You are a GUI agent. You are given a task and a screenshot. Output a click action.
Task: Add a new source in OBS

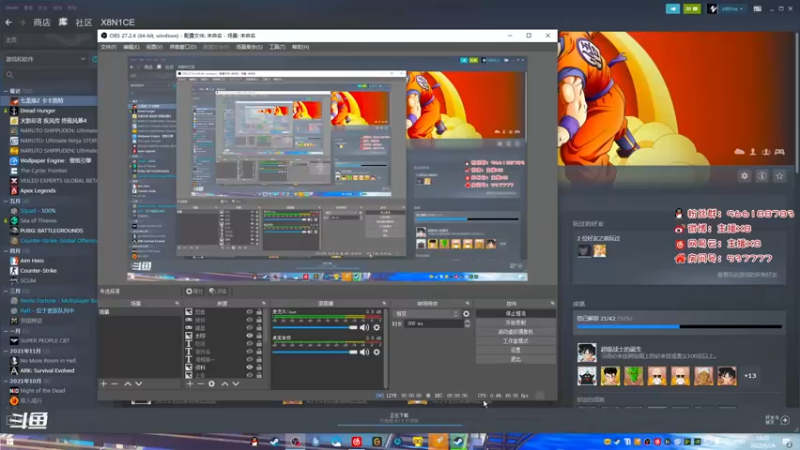click(x=190, y=384)
